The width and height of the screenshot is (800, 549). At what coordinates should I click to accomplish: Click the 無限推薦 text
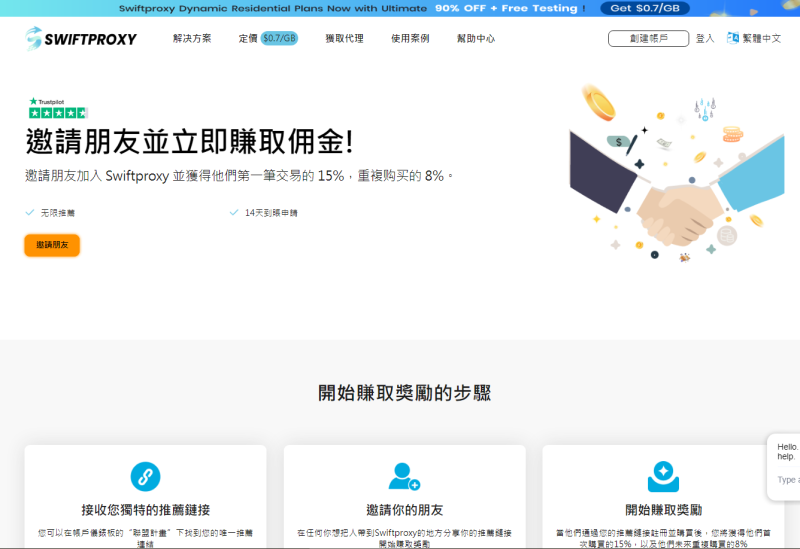[58, 213]
